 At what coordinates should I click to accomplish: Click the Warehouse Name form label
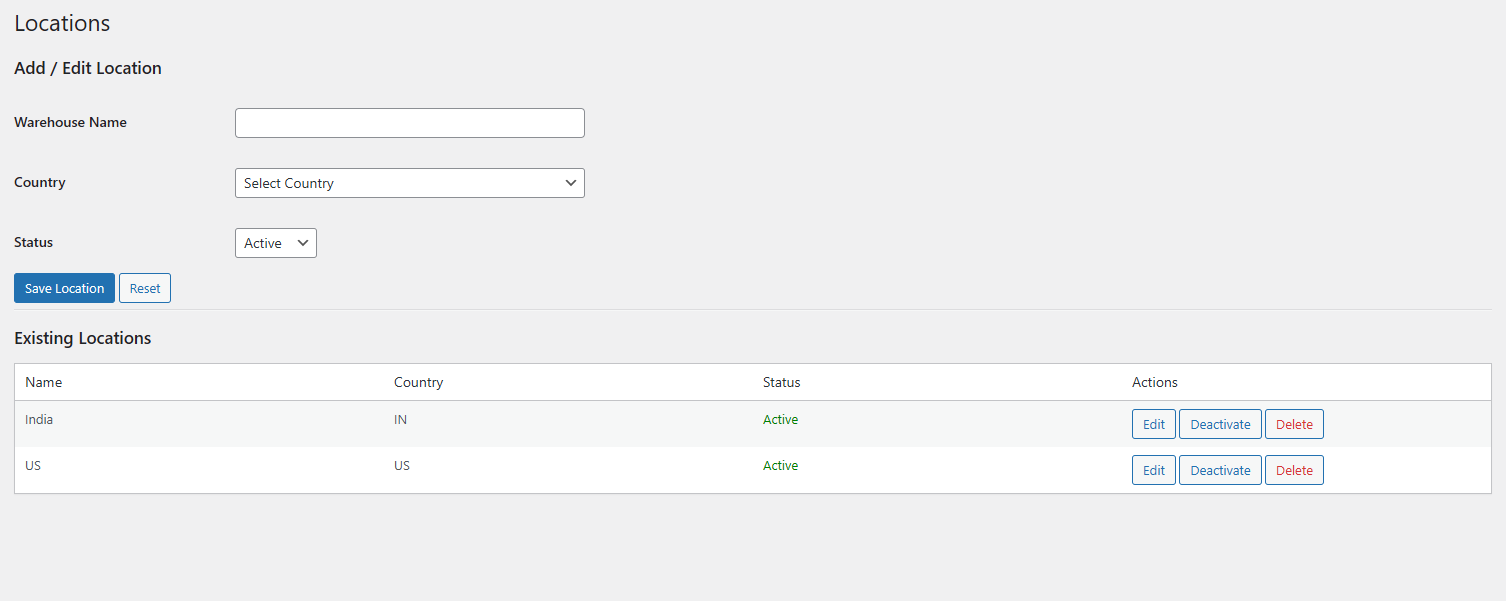pyautogui.click(x=70, y=122)
